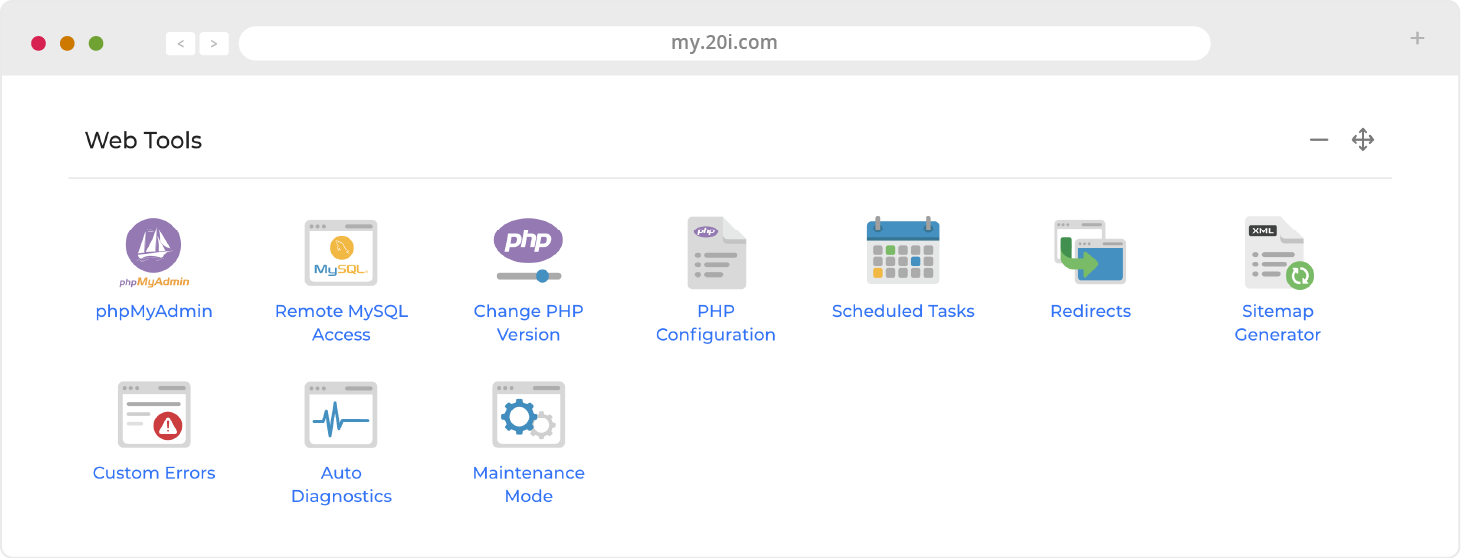Open the Redirects arrow icon
This screenshot has height=558, width=1461.
1090,252
